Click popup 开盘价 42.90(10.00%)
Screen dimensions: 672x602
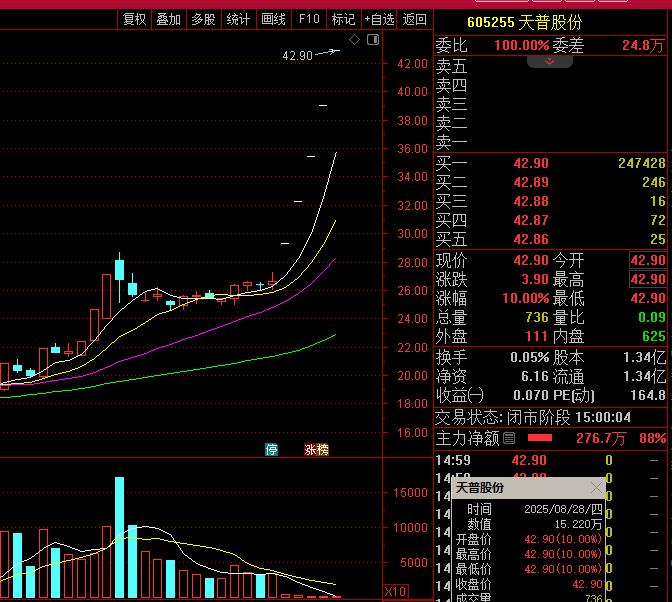[x=563, y=539]
